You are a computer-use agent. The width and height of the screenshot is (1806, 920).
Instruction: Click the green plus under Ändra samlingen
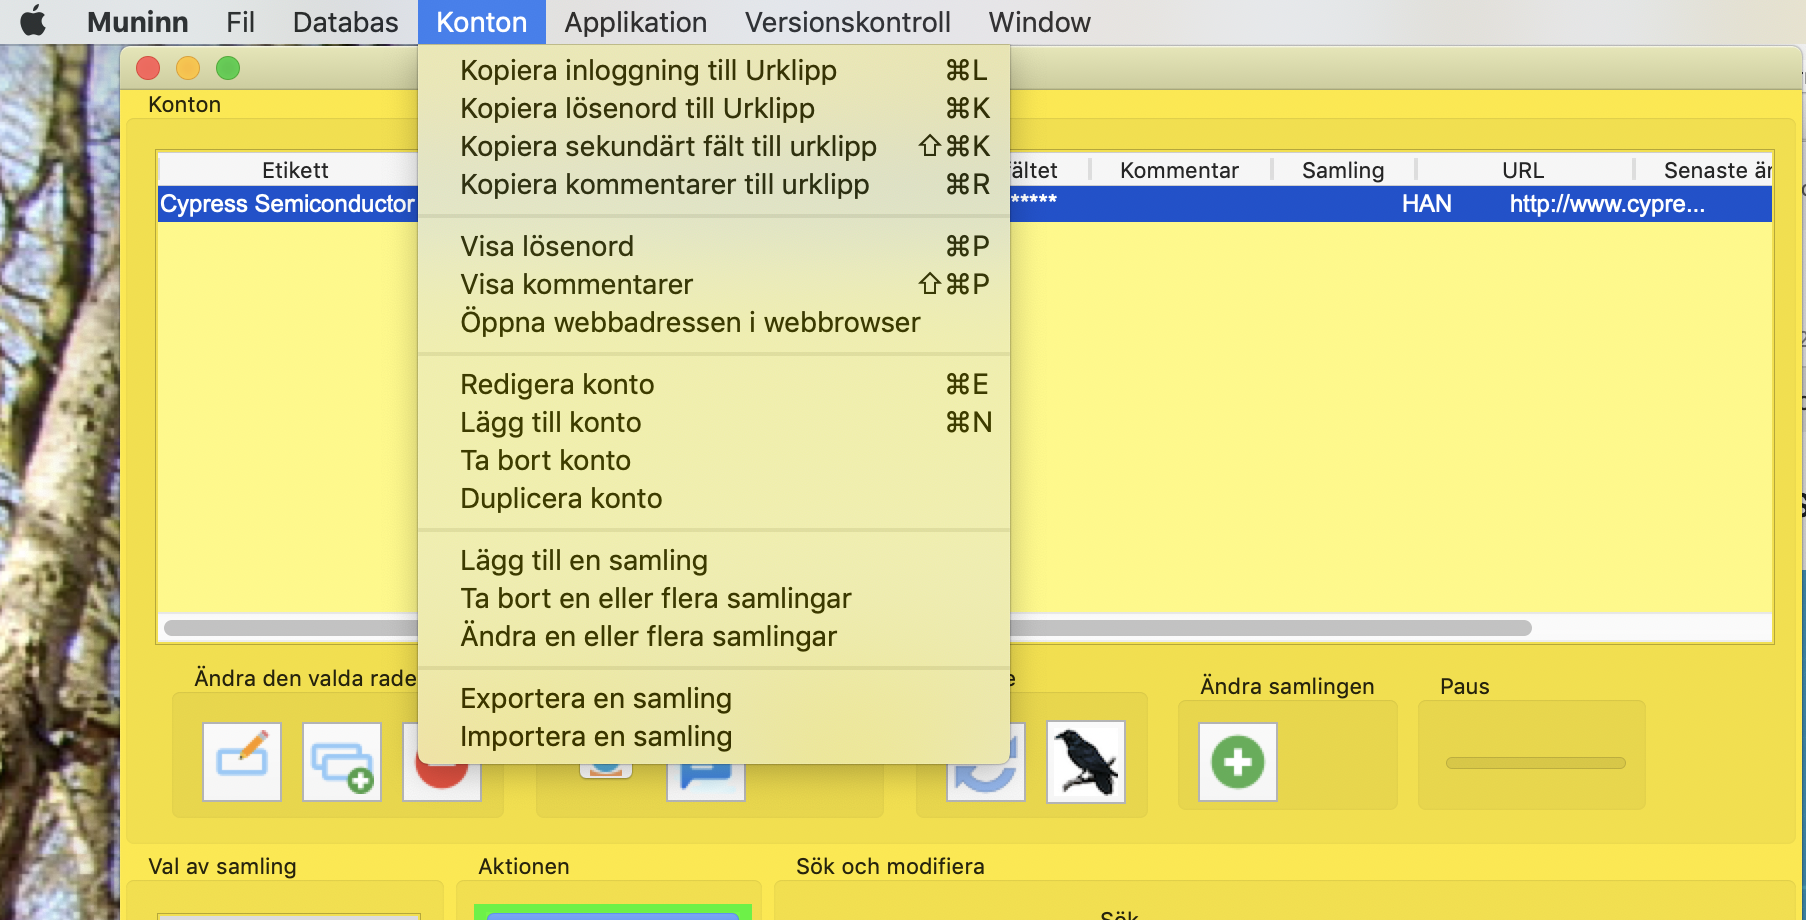pyautogui.click(x=1237, y=761)
